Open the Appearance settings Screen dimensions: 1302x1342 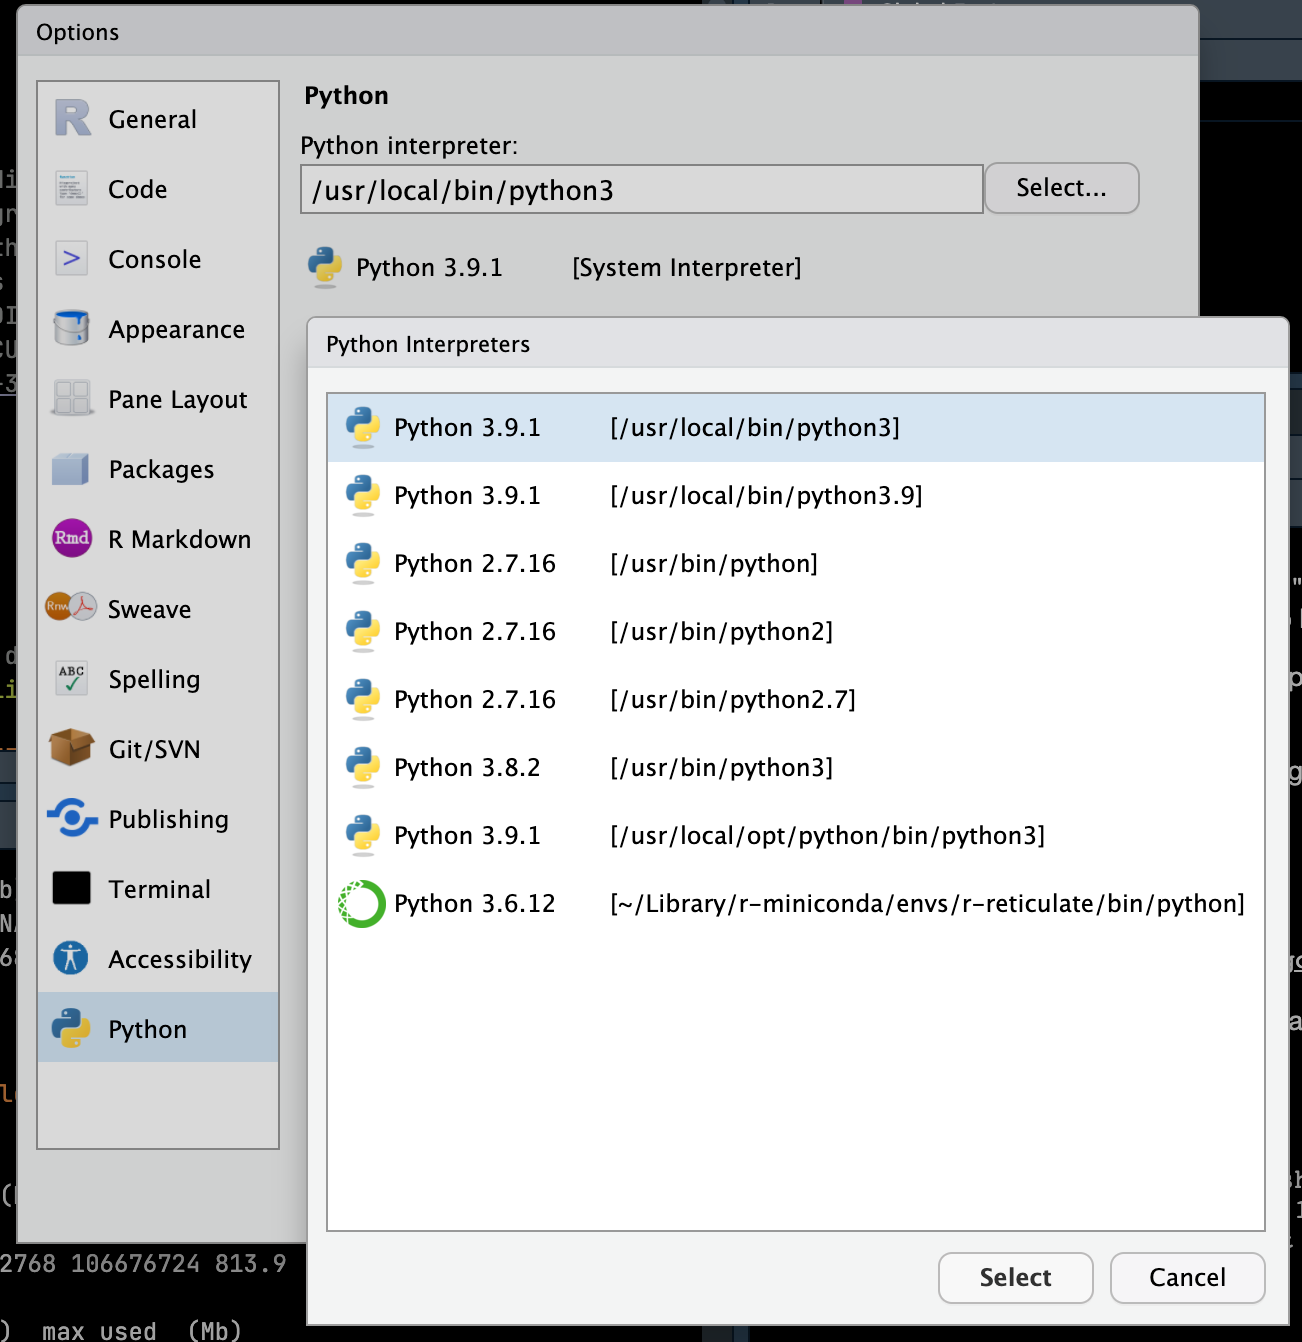pyautogui.click(x=176, y=329)
